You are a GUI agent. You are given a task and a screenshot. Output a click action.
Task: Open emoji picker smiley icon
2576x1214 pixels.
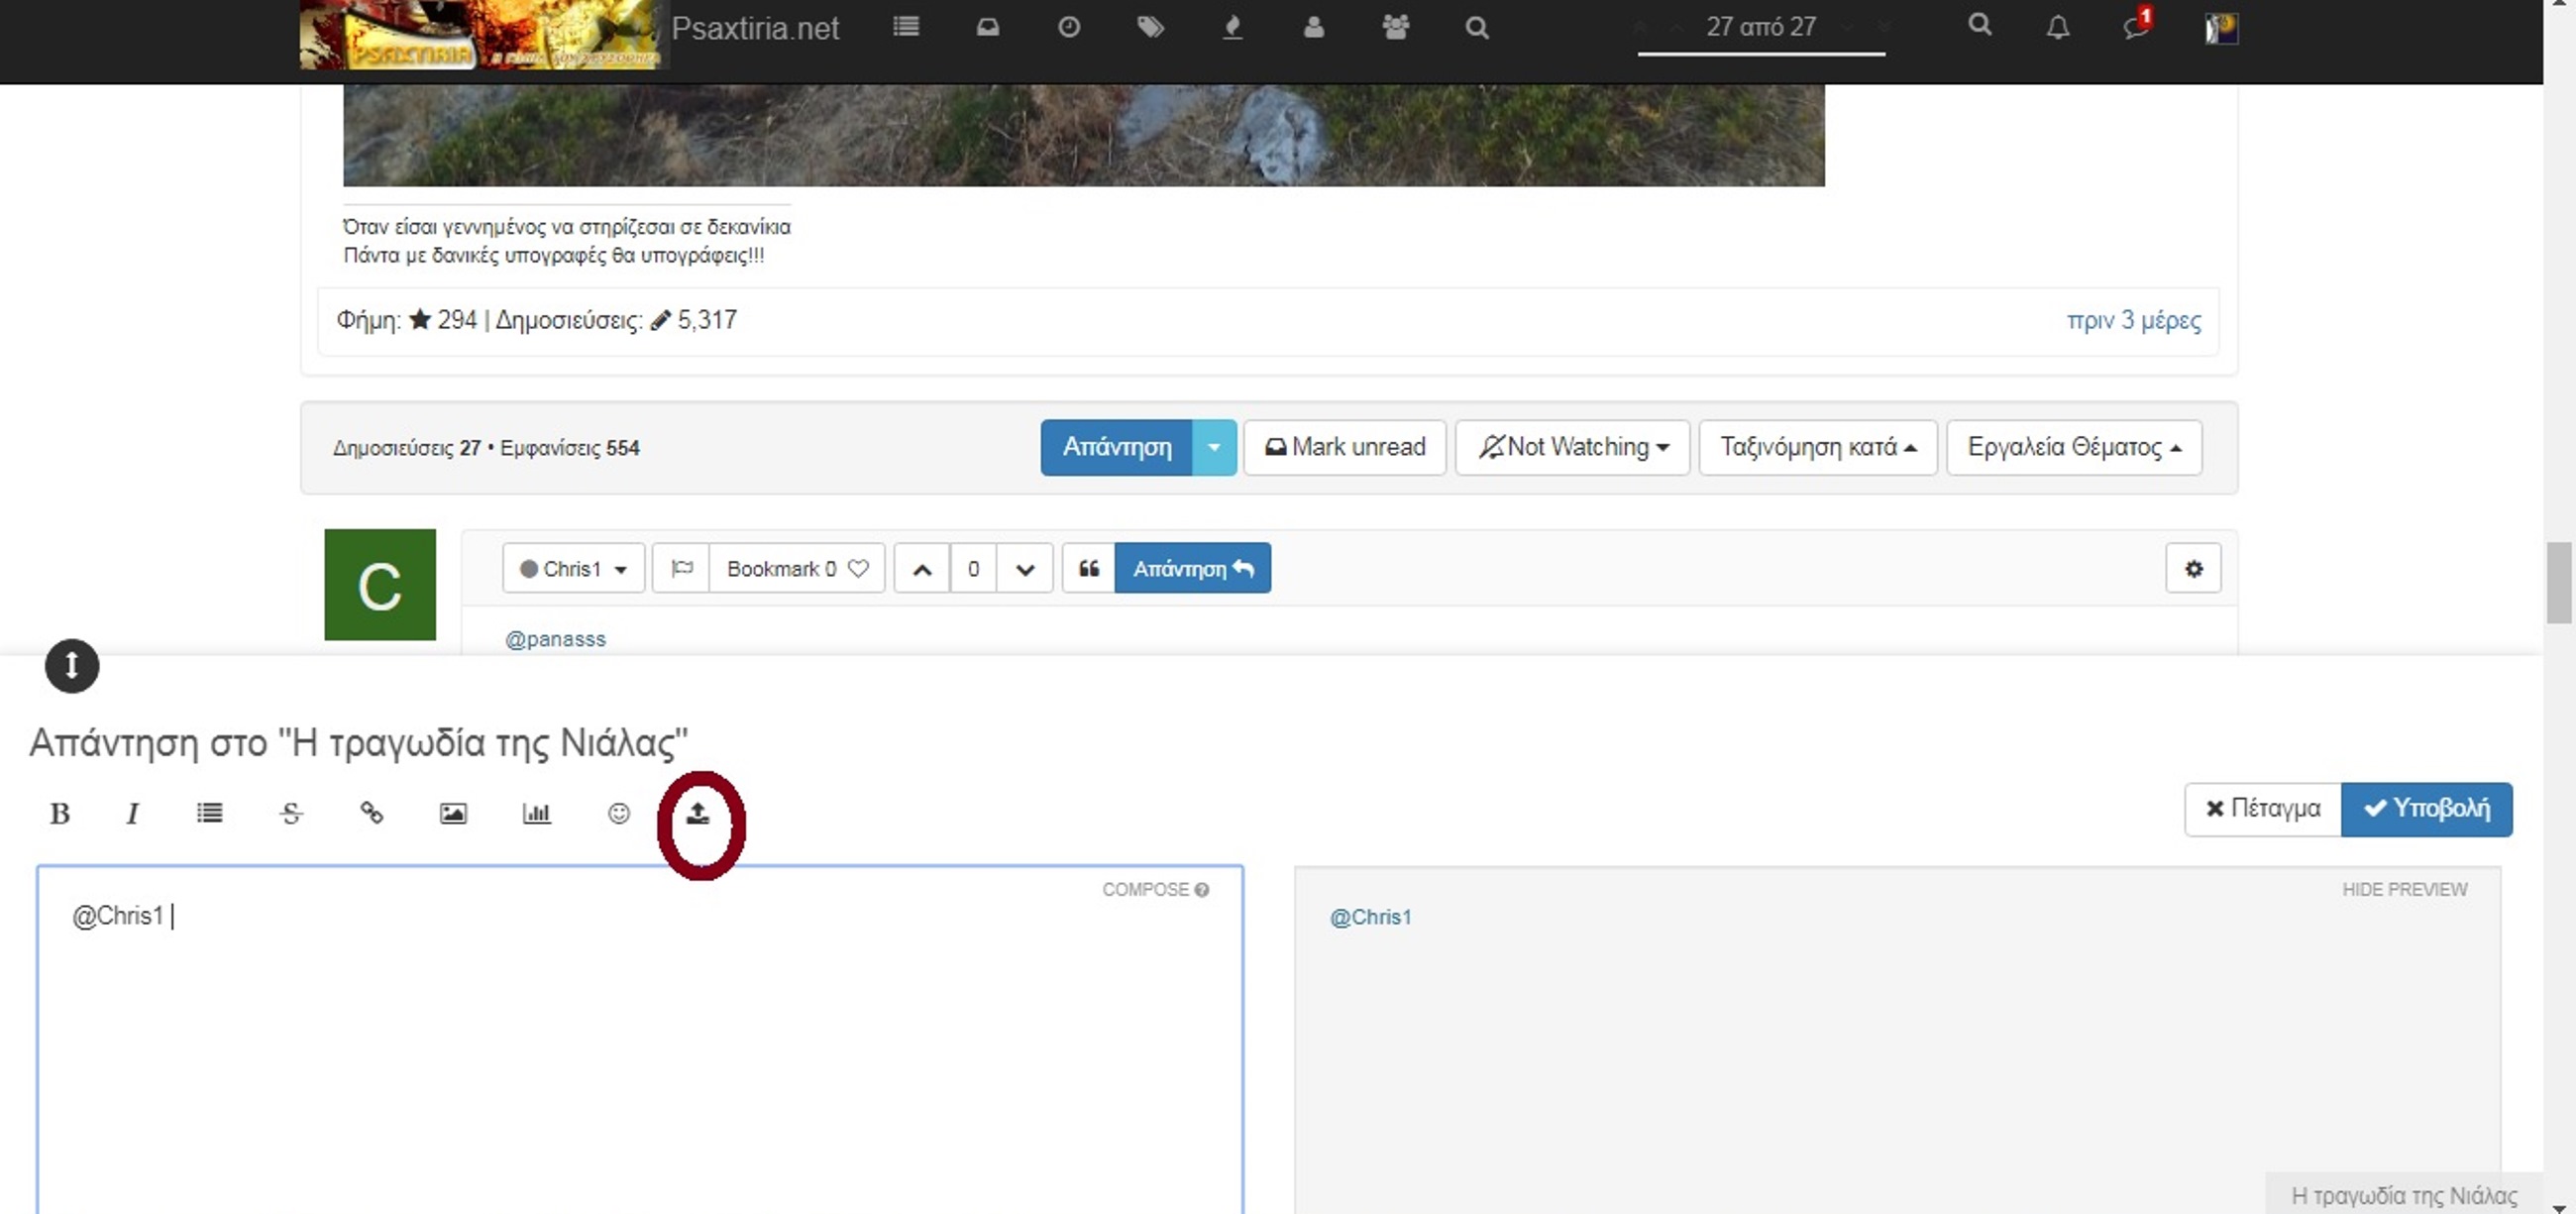(619, 813)
